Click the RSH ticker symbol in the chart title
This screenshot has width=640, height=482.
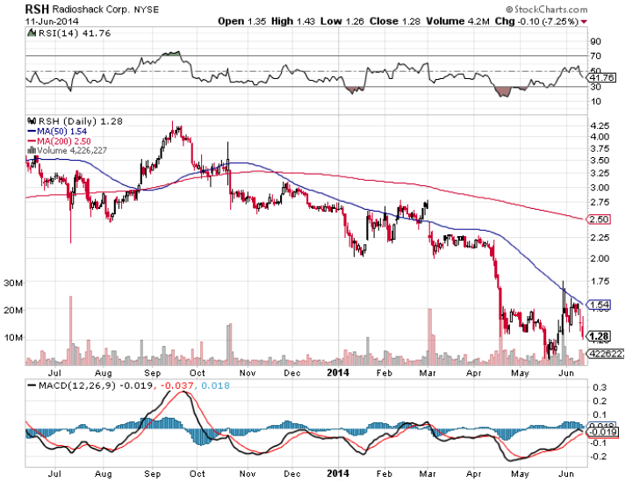[37, 9]
